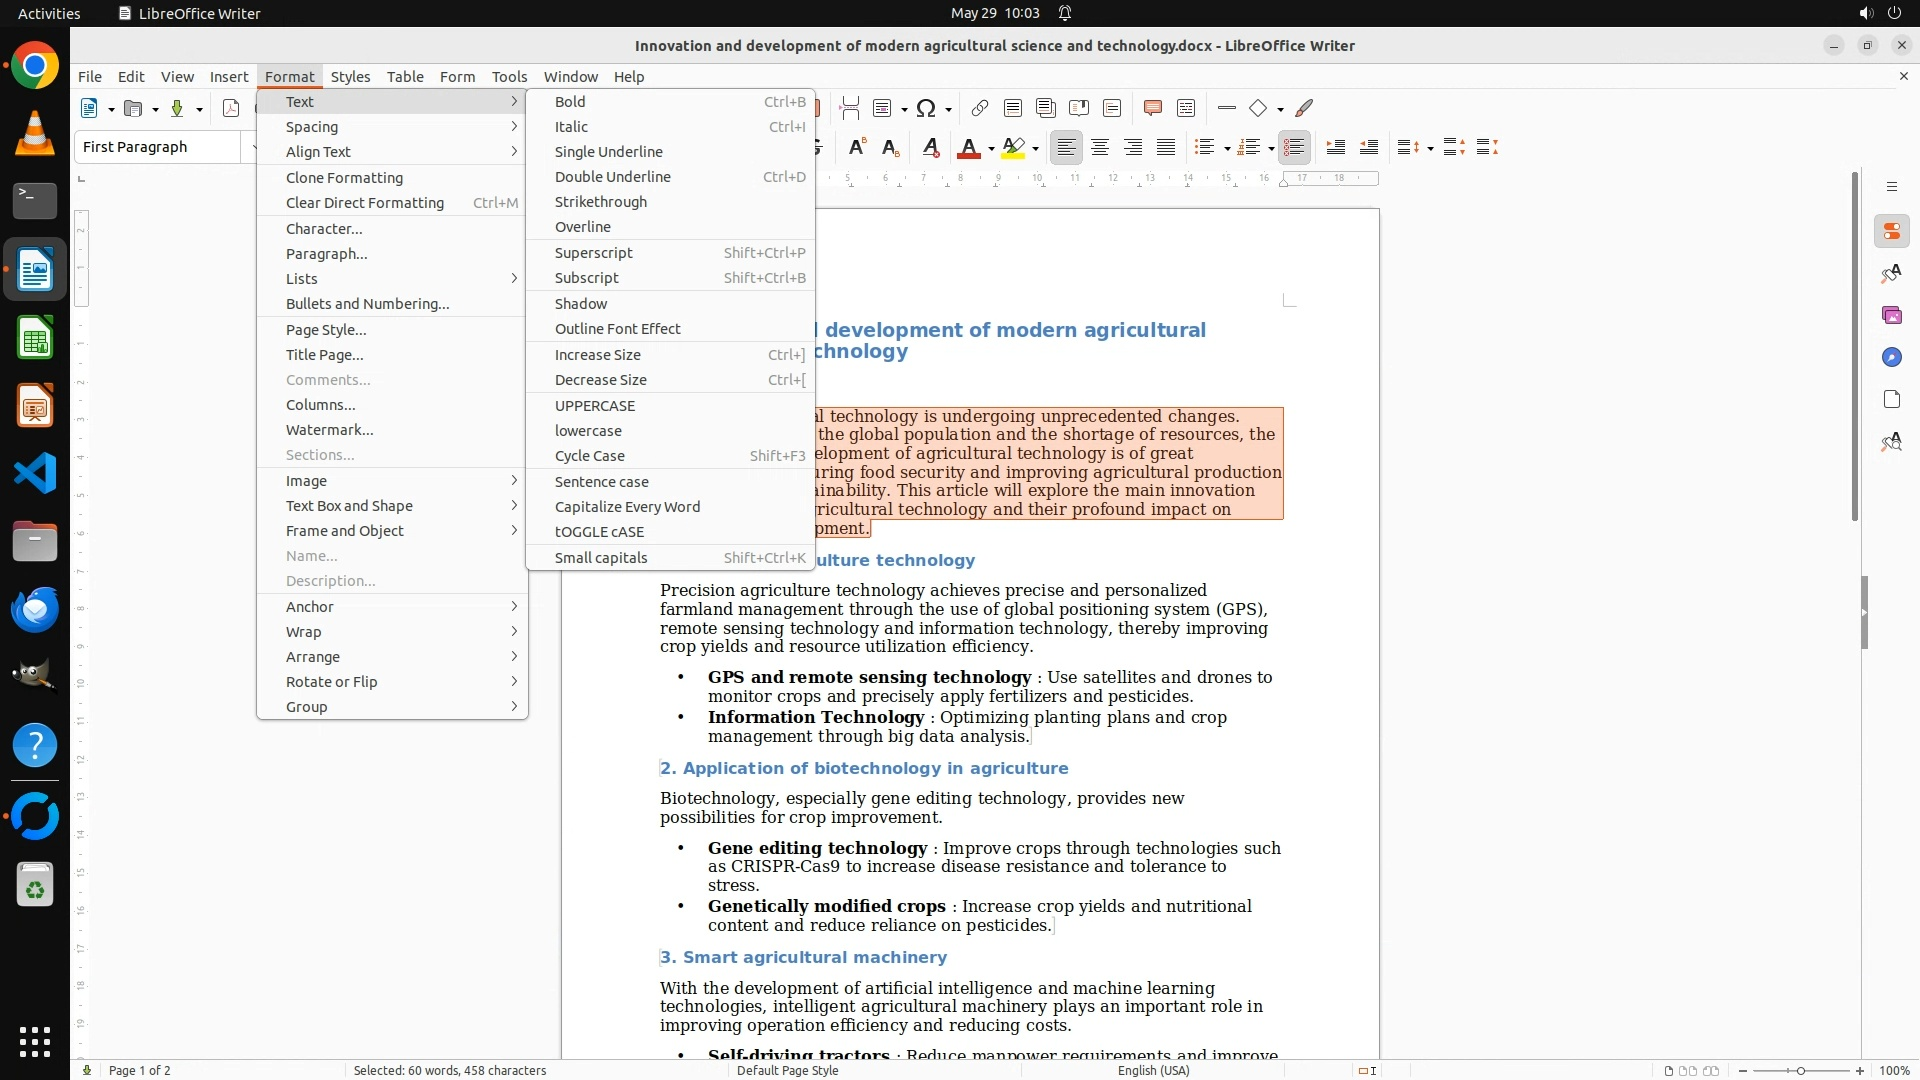Click the red font color swatch button
This screenshot has width=1920, height=1080.
click(968, 148)
